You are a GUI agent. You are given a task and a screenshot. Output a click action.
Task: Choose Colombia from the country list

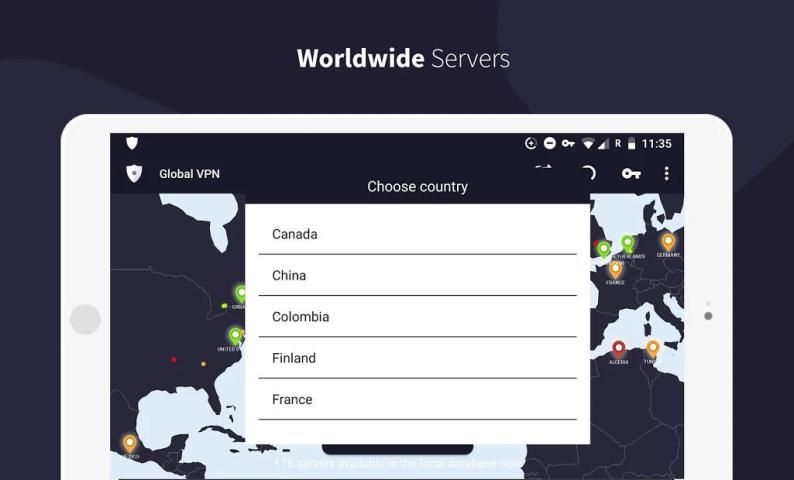click(x=417, y=317)
